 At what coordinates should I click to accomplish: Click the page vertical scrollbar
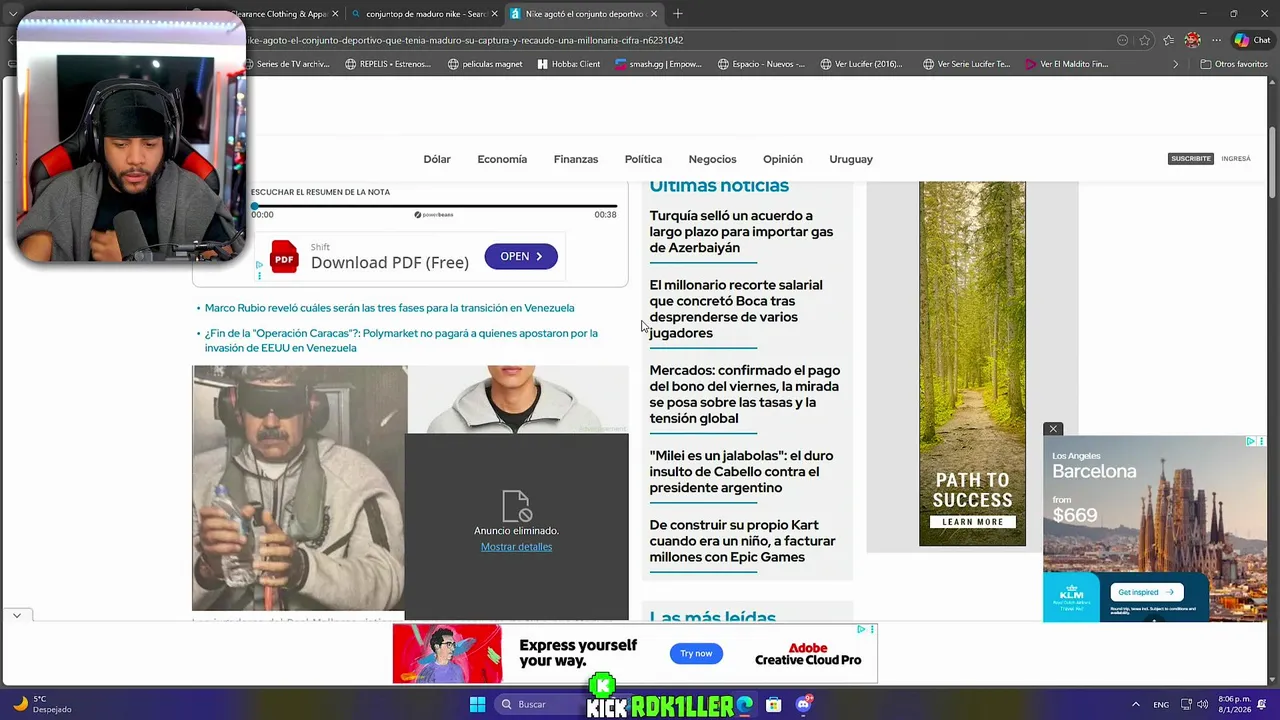point(1272,160)
